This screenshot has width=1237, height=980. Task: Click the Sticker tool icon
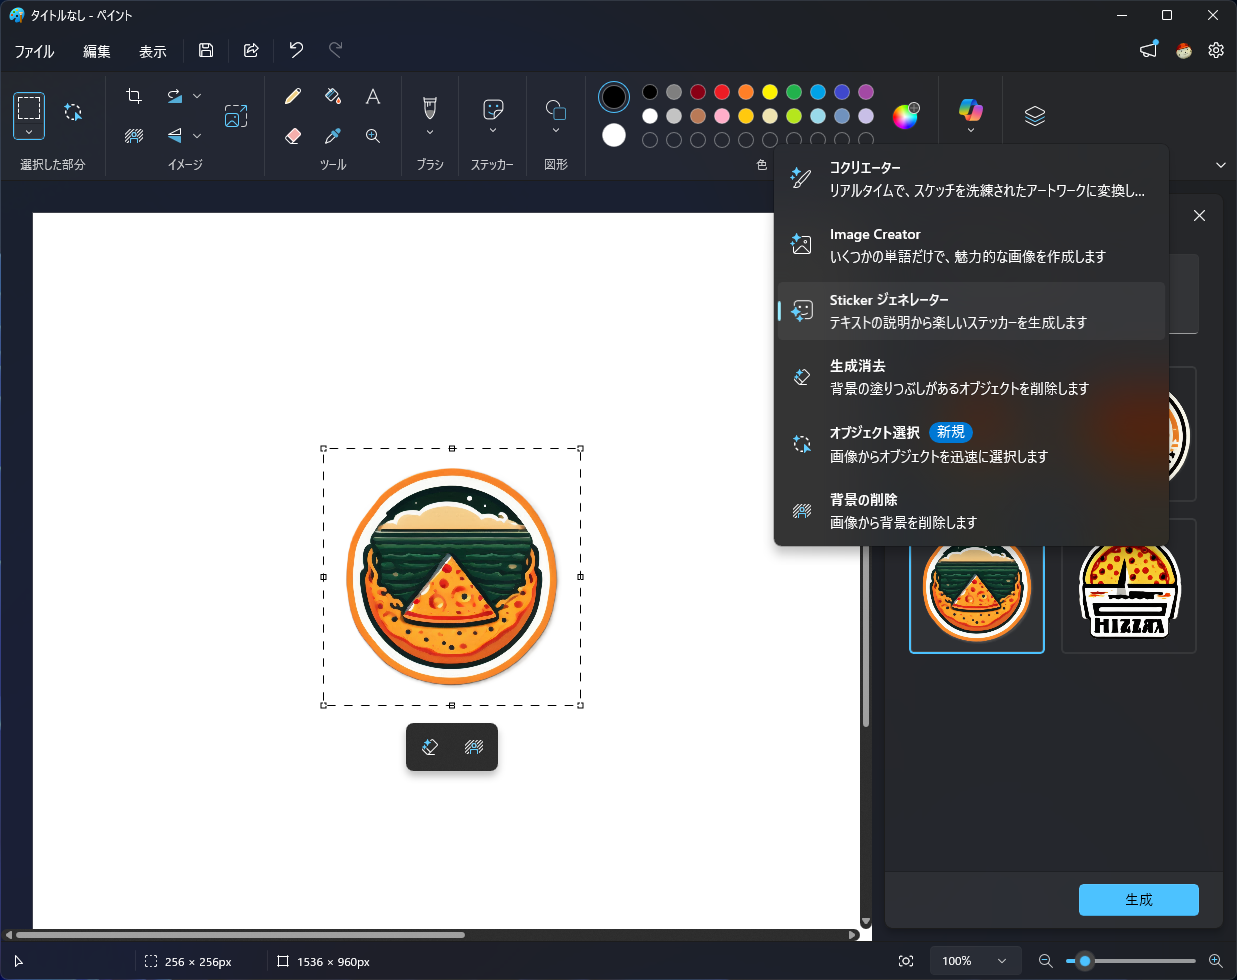click(493, 108)
